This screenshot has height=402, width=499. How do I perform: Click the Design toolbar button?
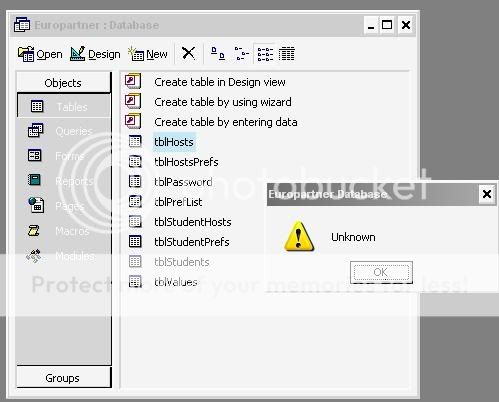point(95,54)
